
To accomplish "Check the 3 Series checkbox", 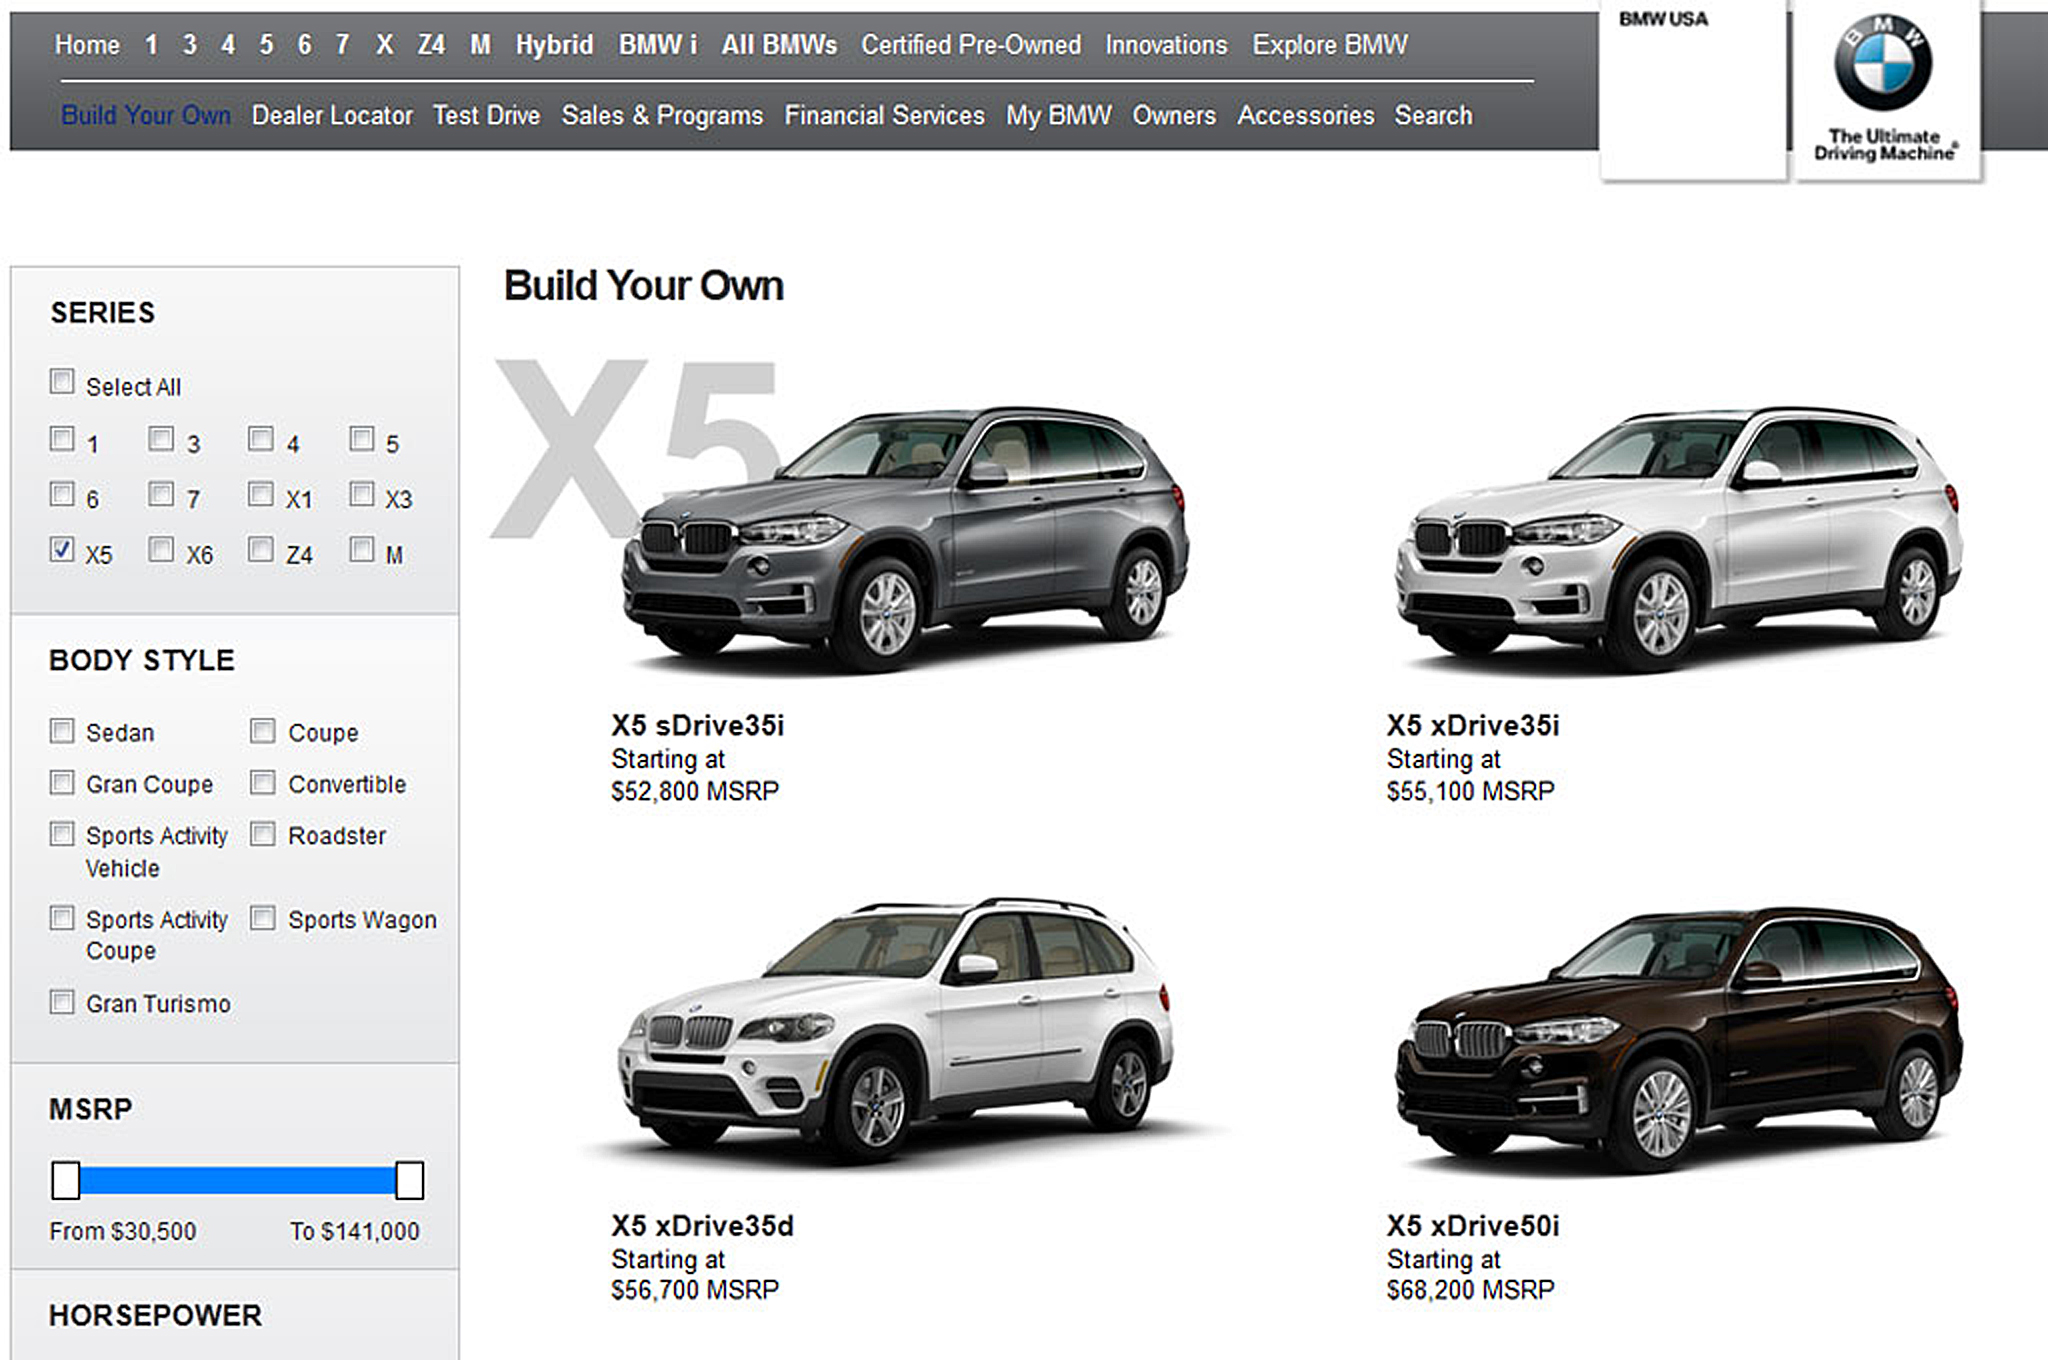I will pyautogui.click(x=161, y=438).
